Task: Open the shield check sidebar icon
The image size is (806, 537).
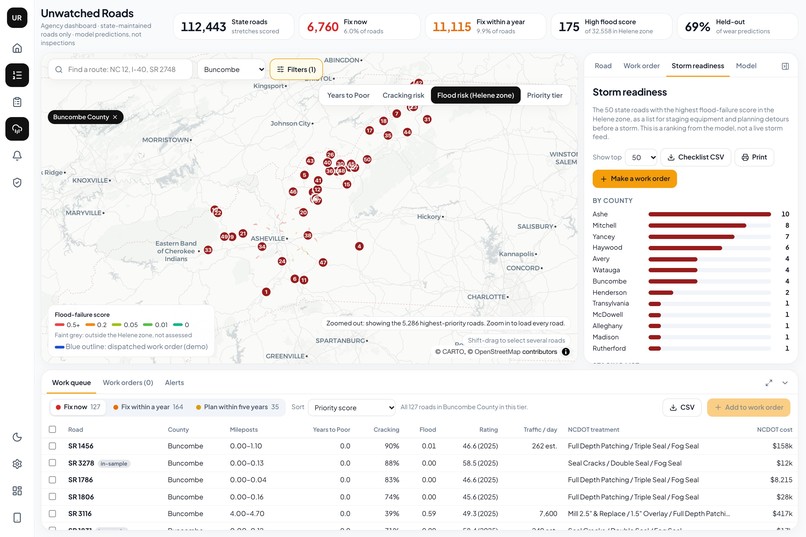Action: pyautogui.click(x=17, y=182)
